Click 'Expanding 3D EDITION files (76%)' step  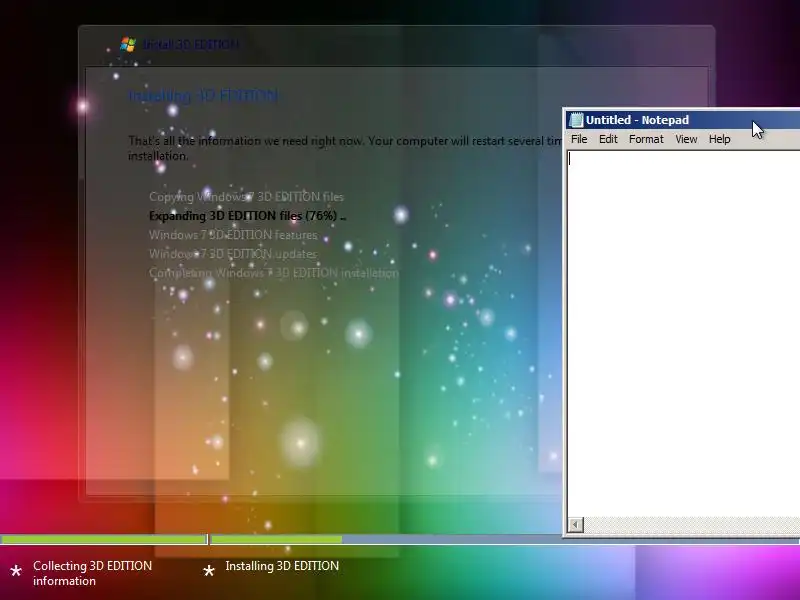coord(247,216)
